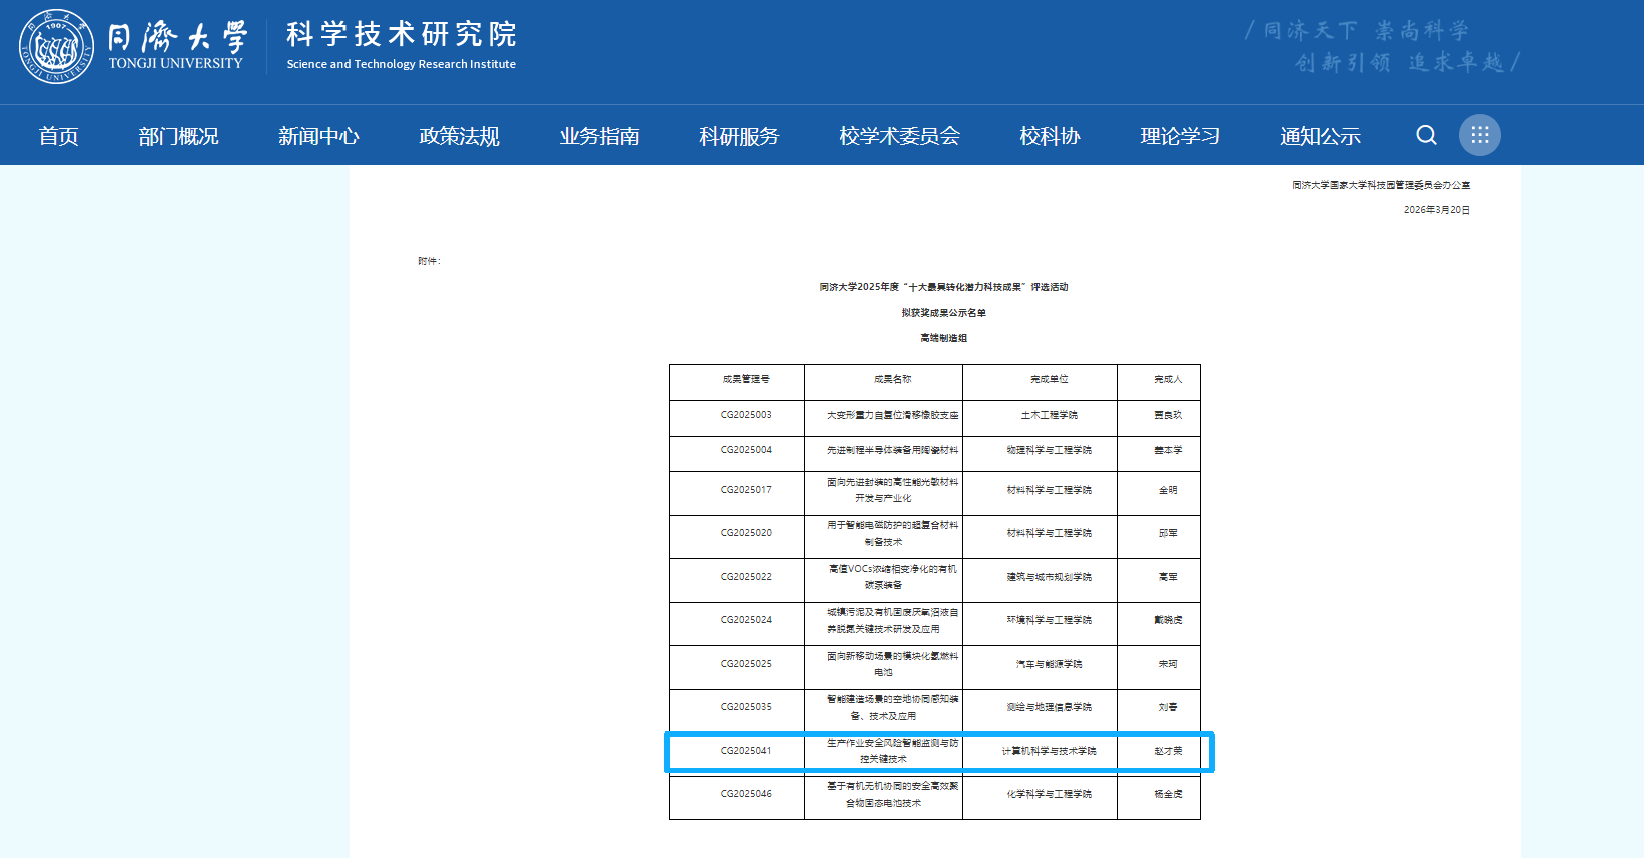Click the CG2025041 cell in highlighted row

(x=746, y=751)
